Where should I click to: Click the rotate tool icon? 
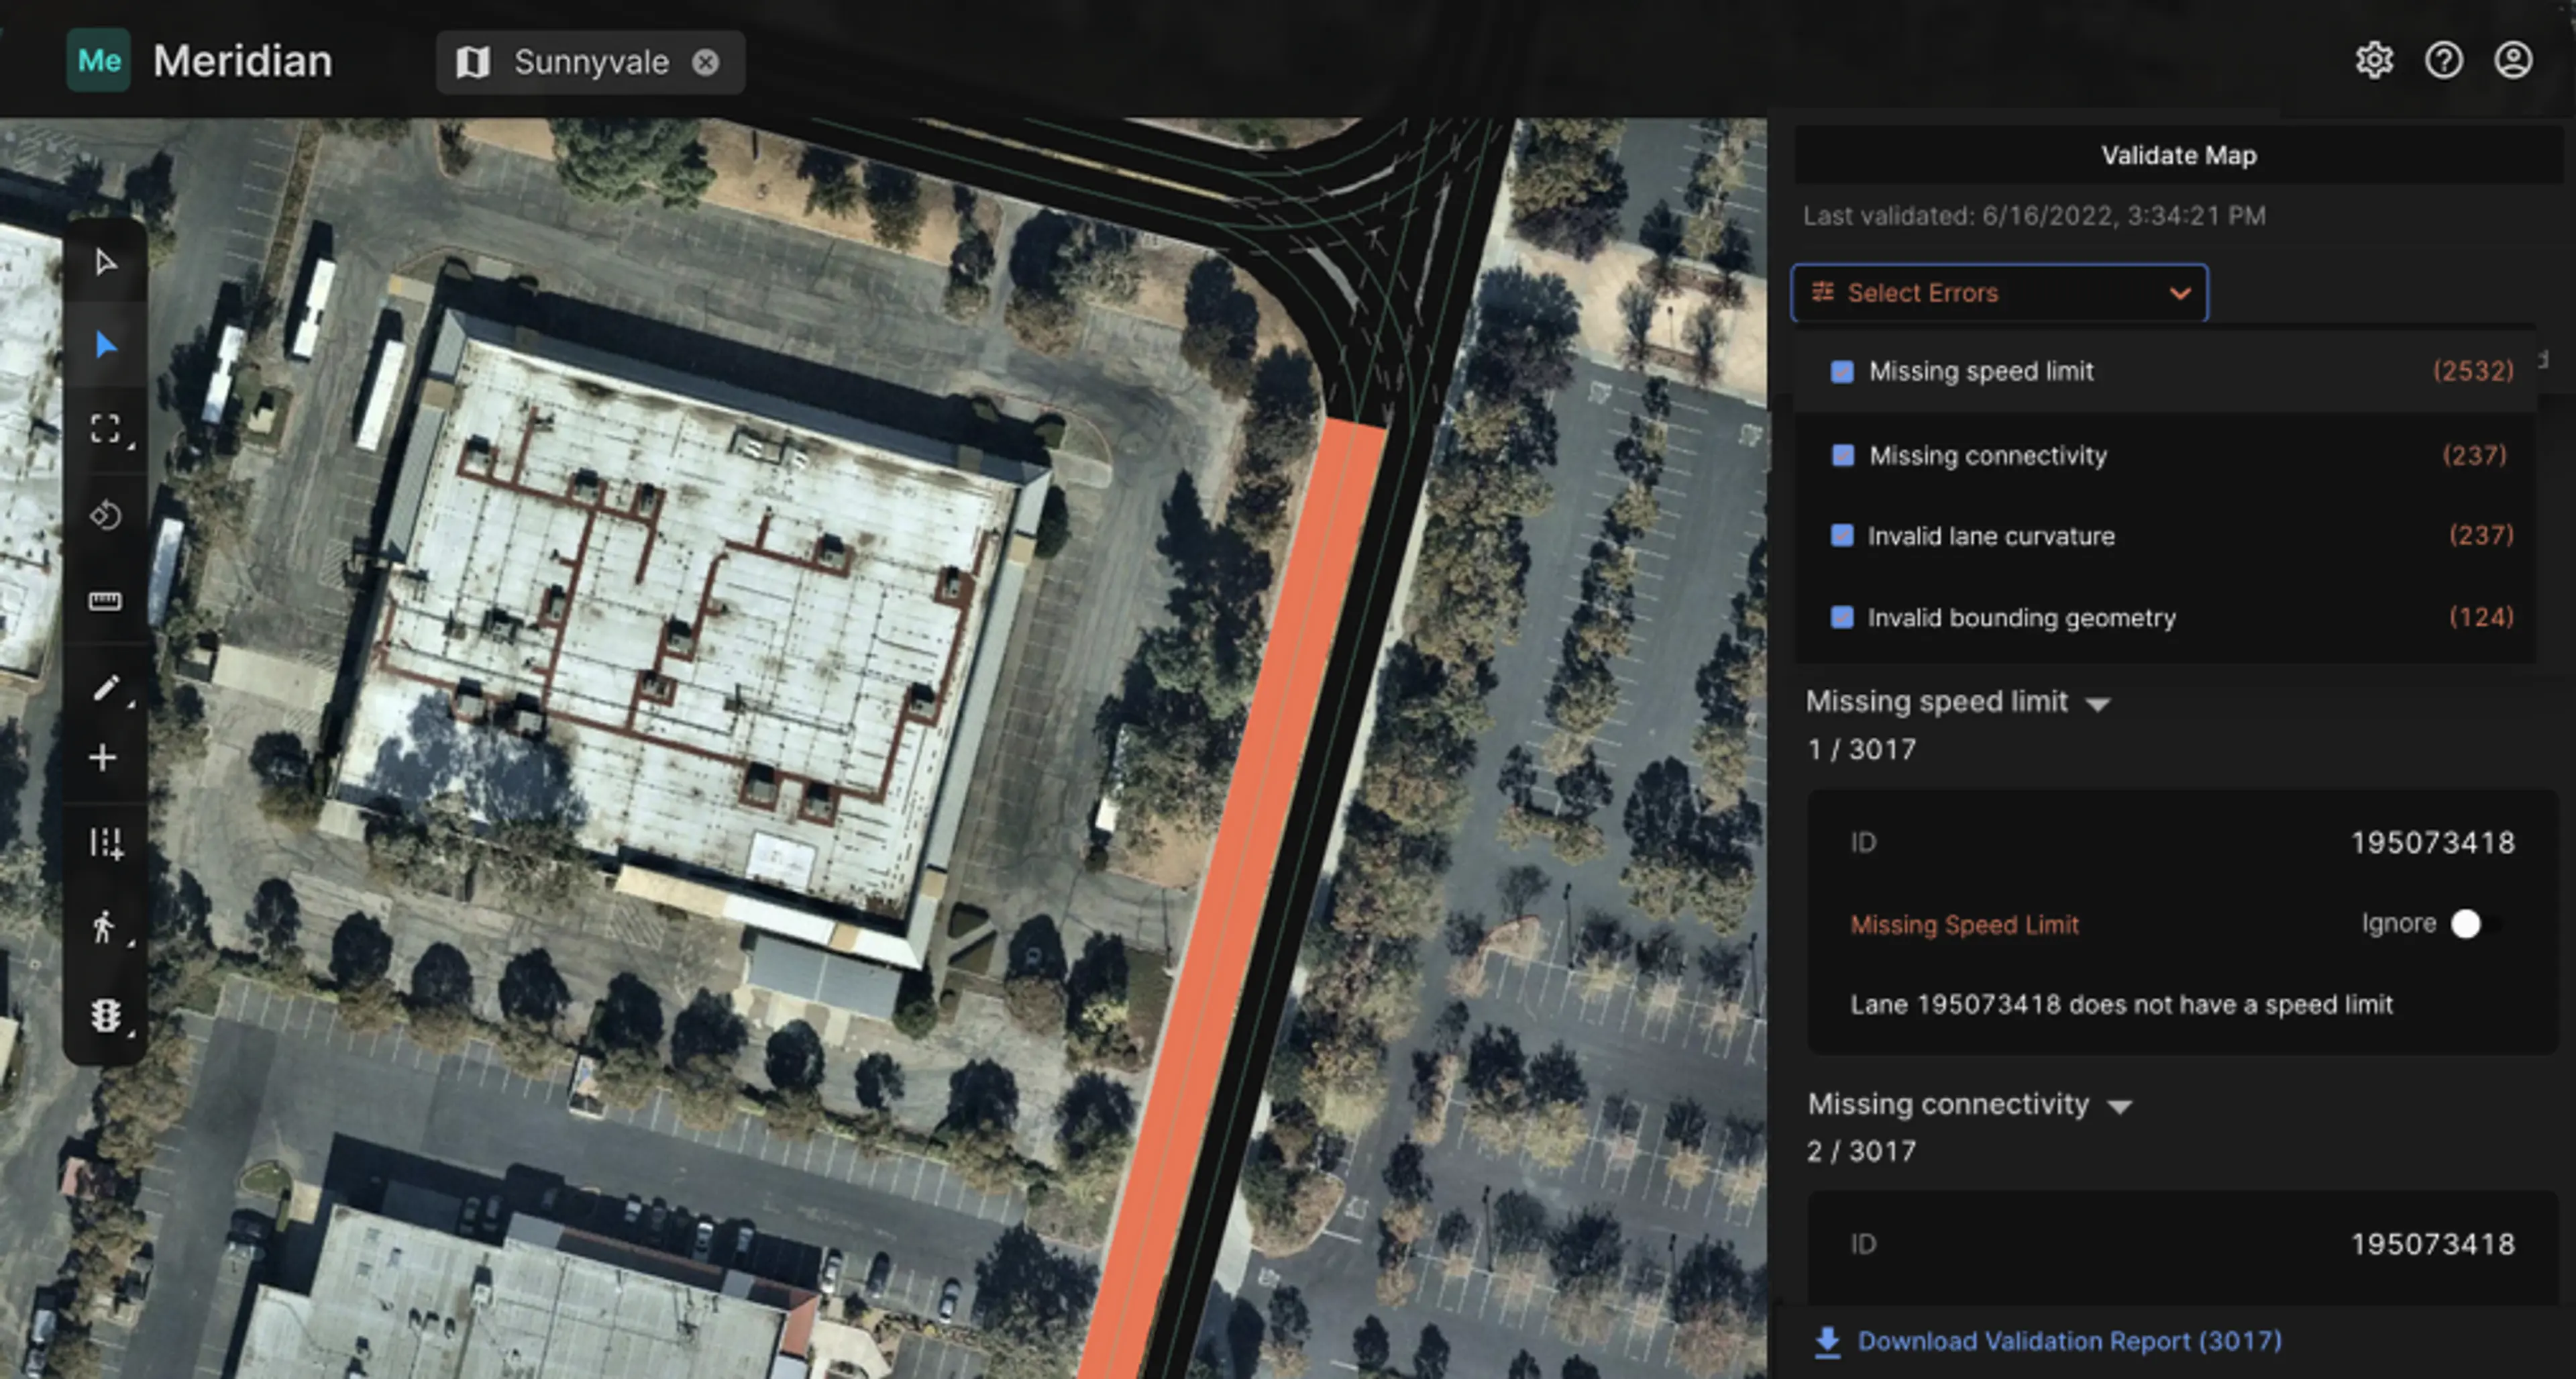coord(105,515)
